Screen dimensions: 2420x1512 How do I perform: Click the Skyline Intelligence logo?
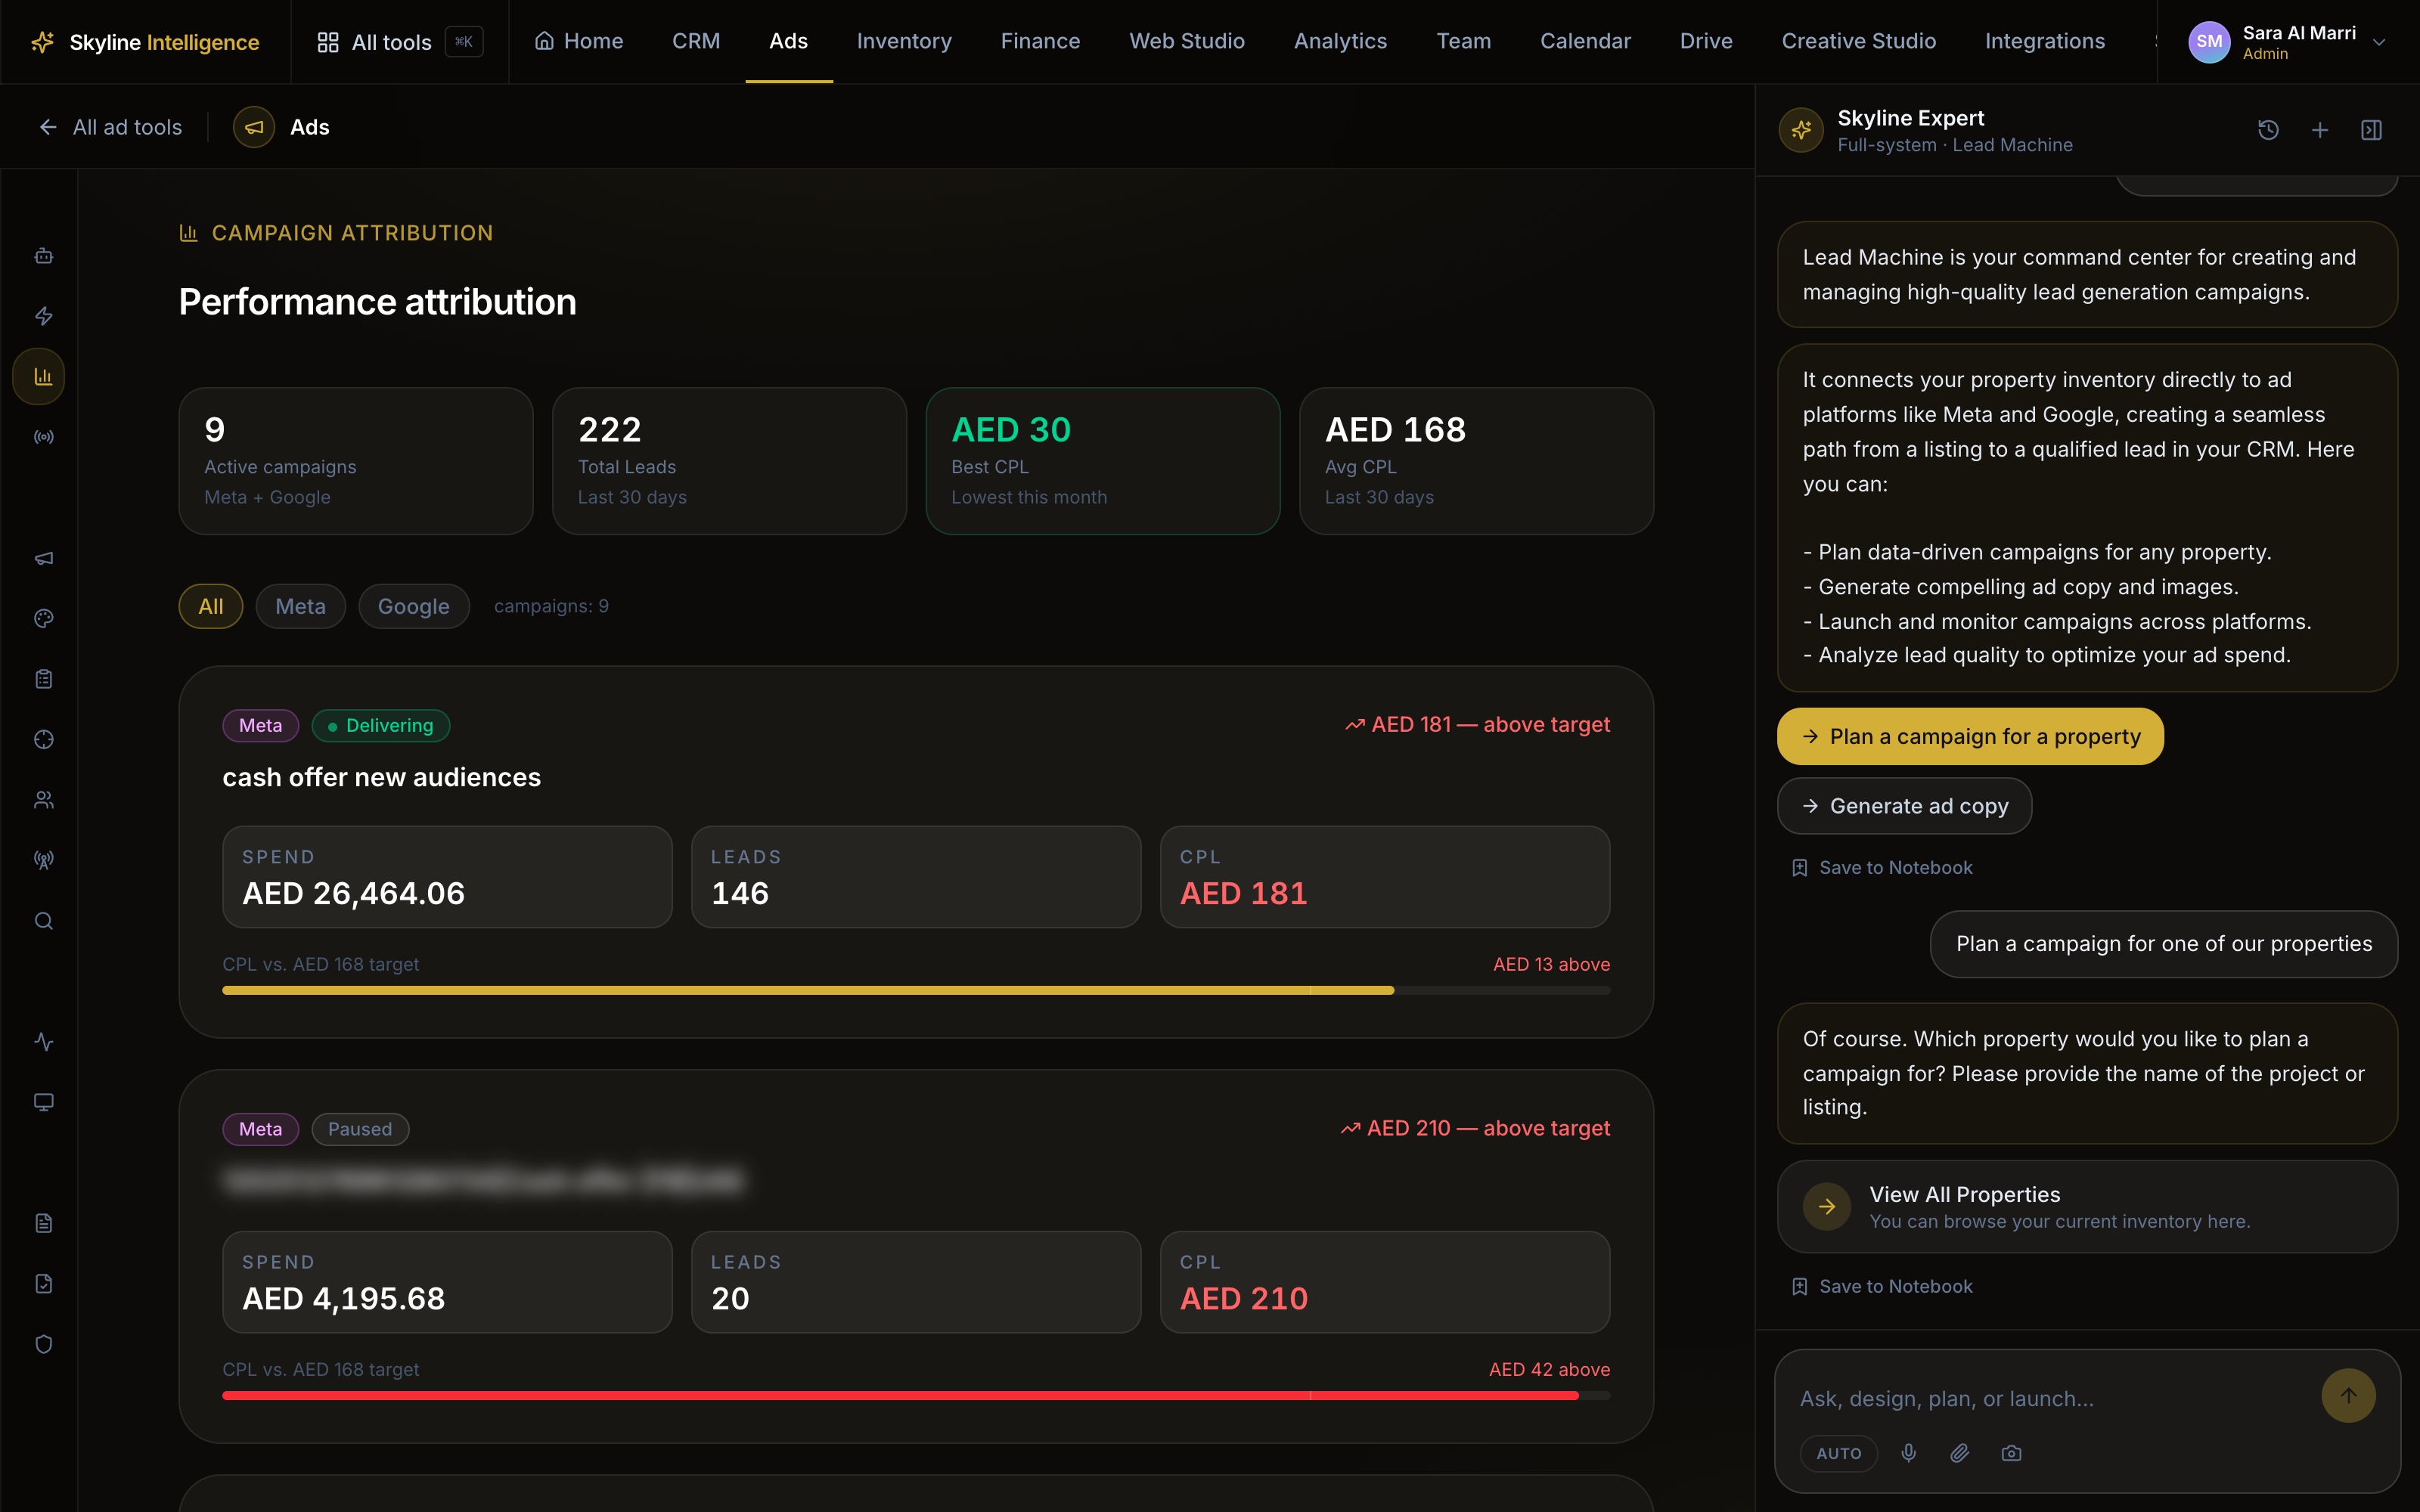[x=146, y=42]
